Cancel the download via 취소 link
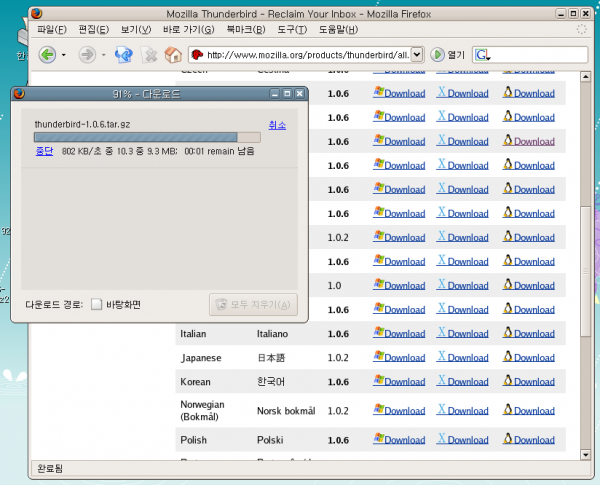 (x=277, y=125)
